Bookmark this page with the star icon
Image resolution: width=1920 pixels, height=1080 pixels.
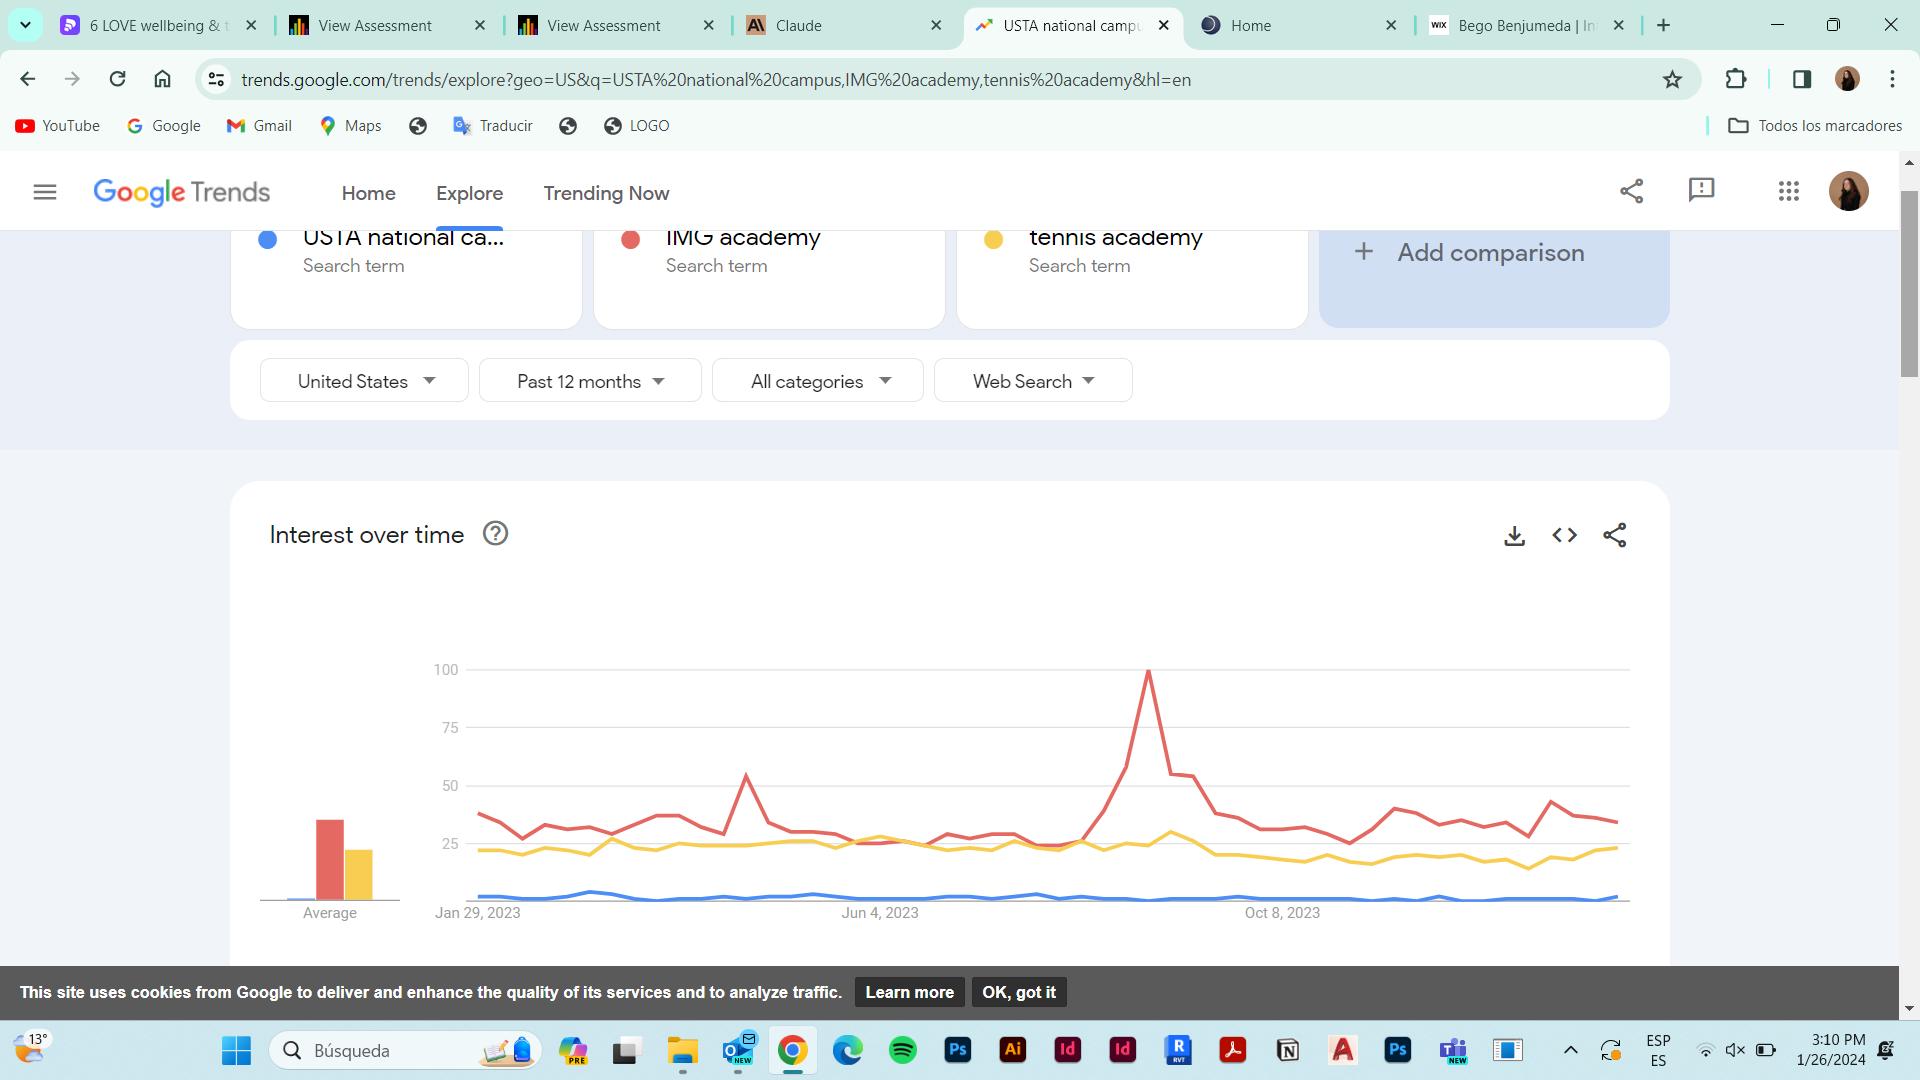[1672, 79]
